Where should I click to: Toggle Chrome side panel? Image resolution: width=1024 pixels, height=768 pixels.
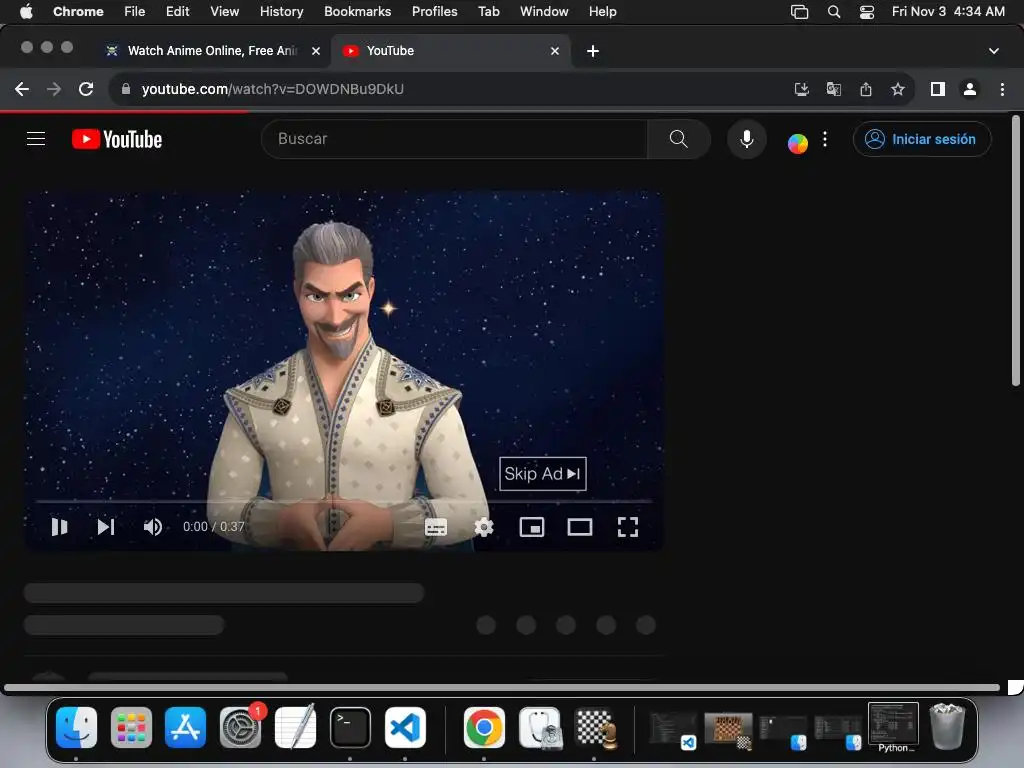click(x=938, y=89)
